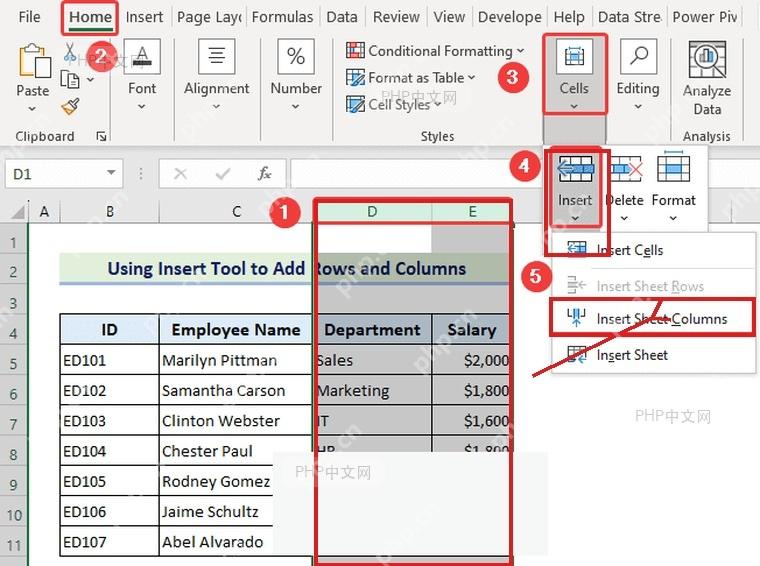Open the File tab
The image size is (760, 566).
[29, 17]
